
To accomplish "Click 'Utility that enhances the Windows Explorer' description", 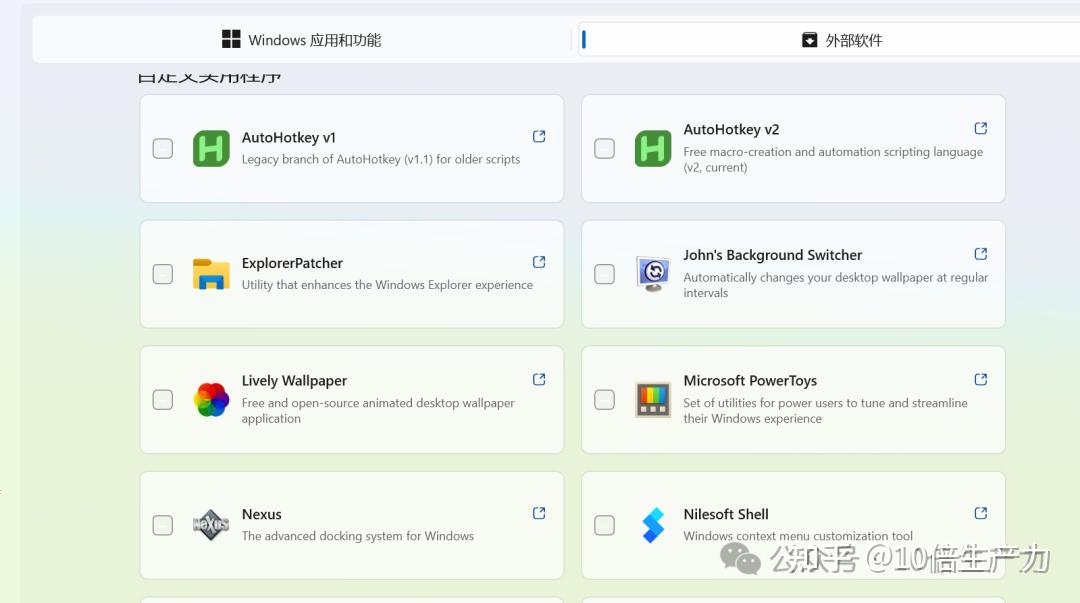I will (x=387, y=285).
